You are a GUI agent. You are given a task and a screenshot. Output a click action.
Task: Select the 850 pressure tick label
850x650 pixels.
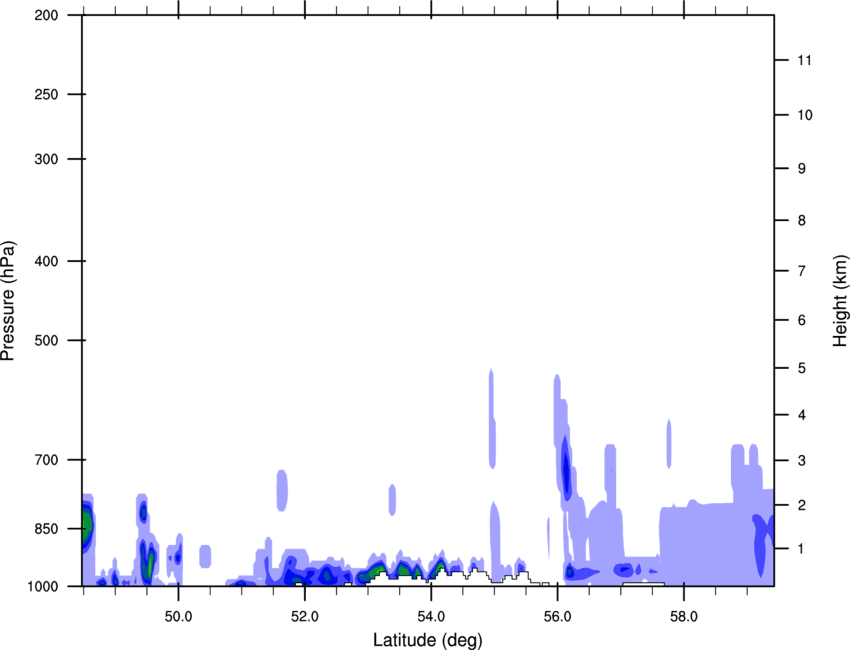pos(46,529)
